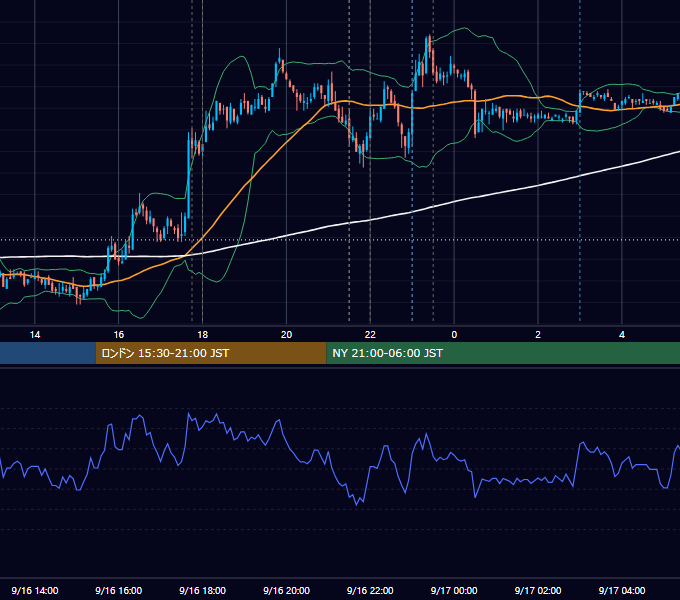Click the blue session bar before ロンドン
Image resolution: width=680 pixels, height=600 pixels.
[48, 353]
